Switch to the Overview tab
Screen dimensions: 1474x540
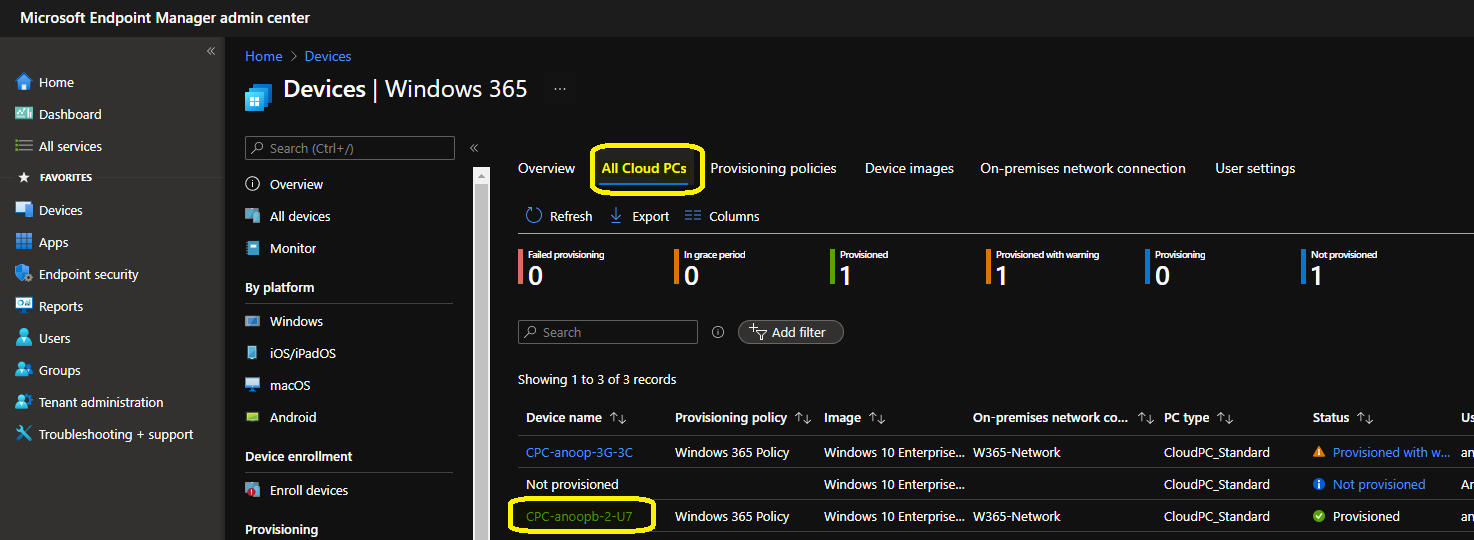point(546,168)
